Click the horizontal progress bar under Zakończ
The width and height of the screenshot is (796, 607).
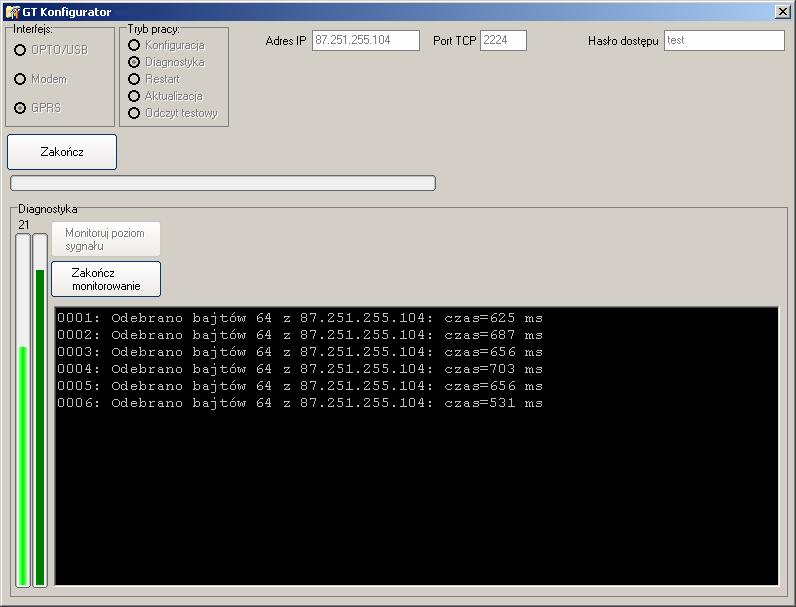(223, 183)
